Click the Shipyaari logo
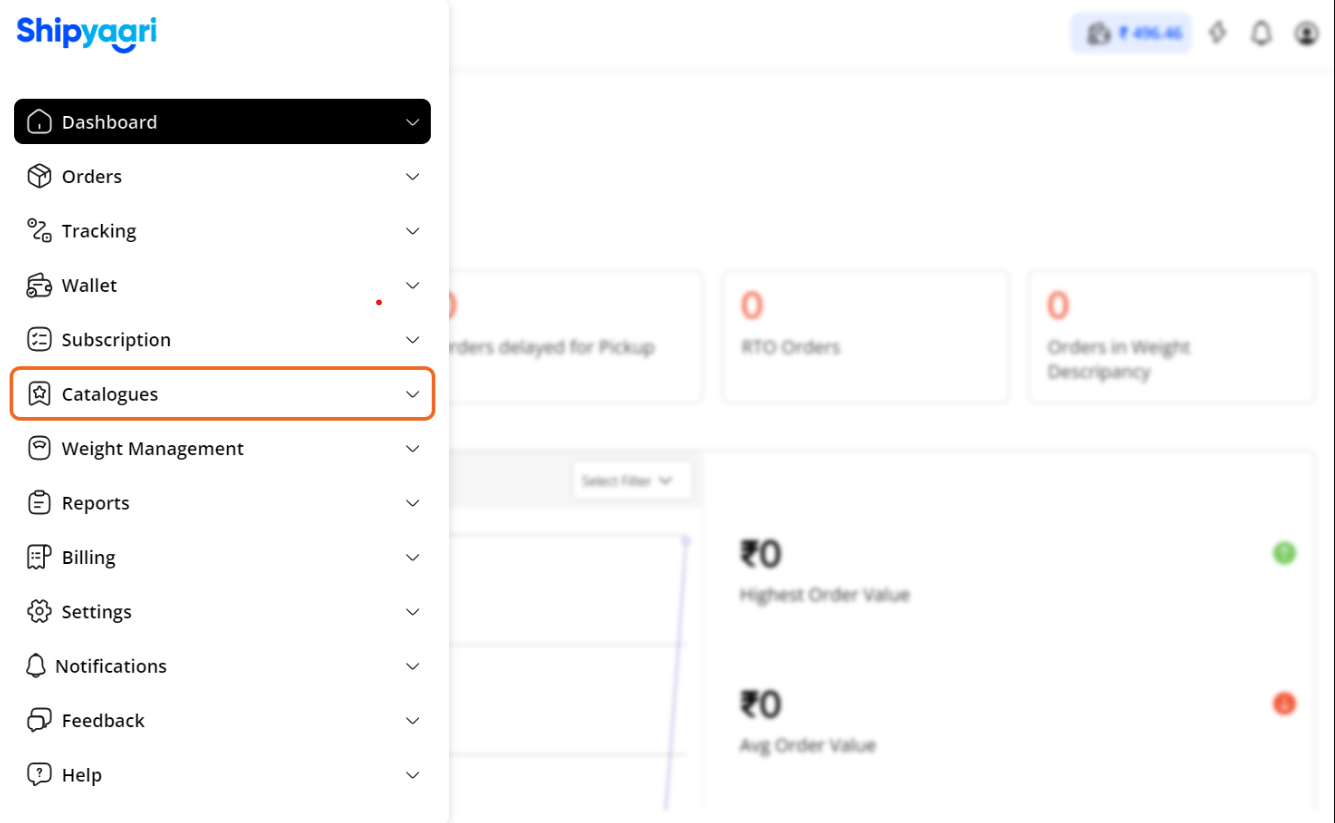Viewport: 1335px width, 823px height. tap(86, 33)
